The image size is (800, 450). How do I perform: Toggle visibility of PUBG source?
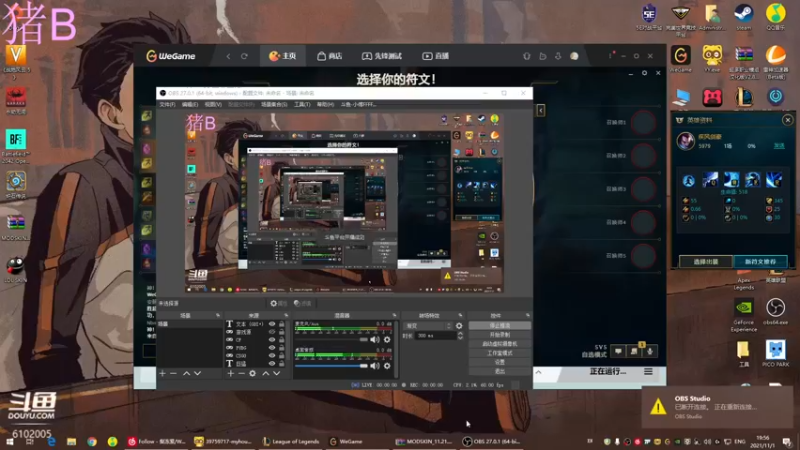272,347
